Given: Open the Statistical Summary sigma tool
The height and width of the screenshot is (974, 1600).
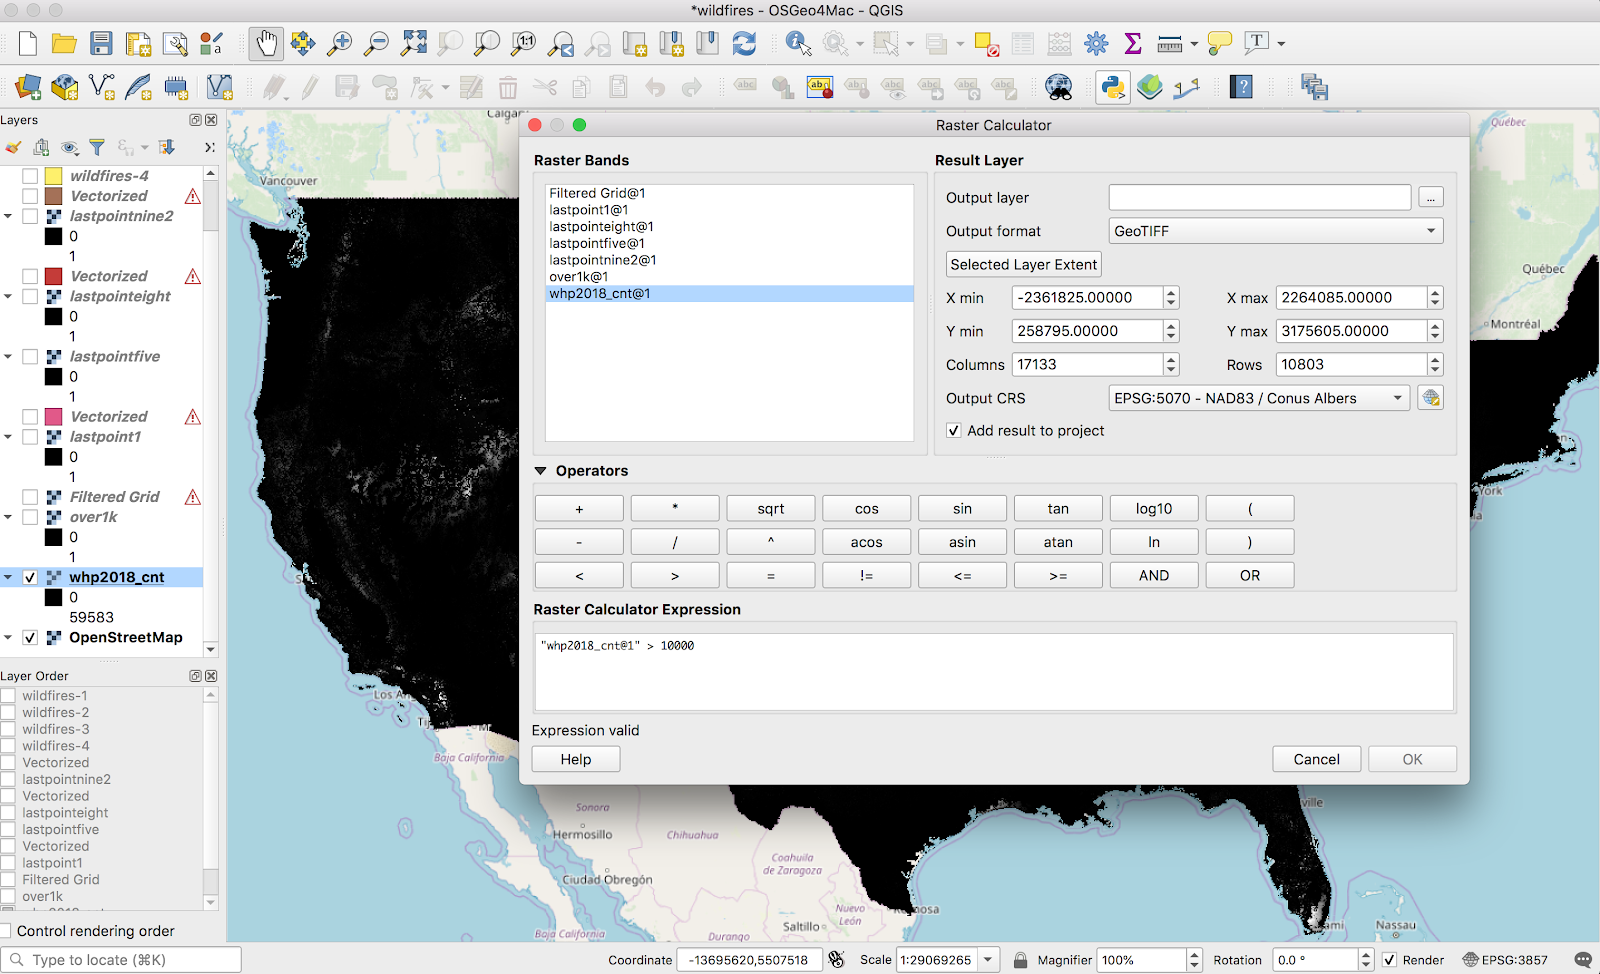Looking at the screenshot, I should (x=1133, y=43).
